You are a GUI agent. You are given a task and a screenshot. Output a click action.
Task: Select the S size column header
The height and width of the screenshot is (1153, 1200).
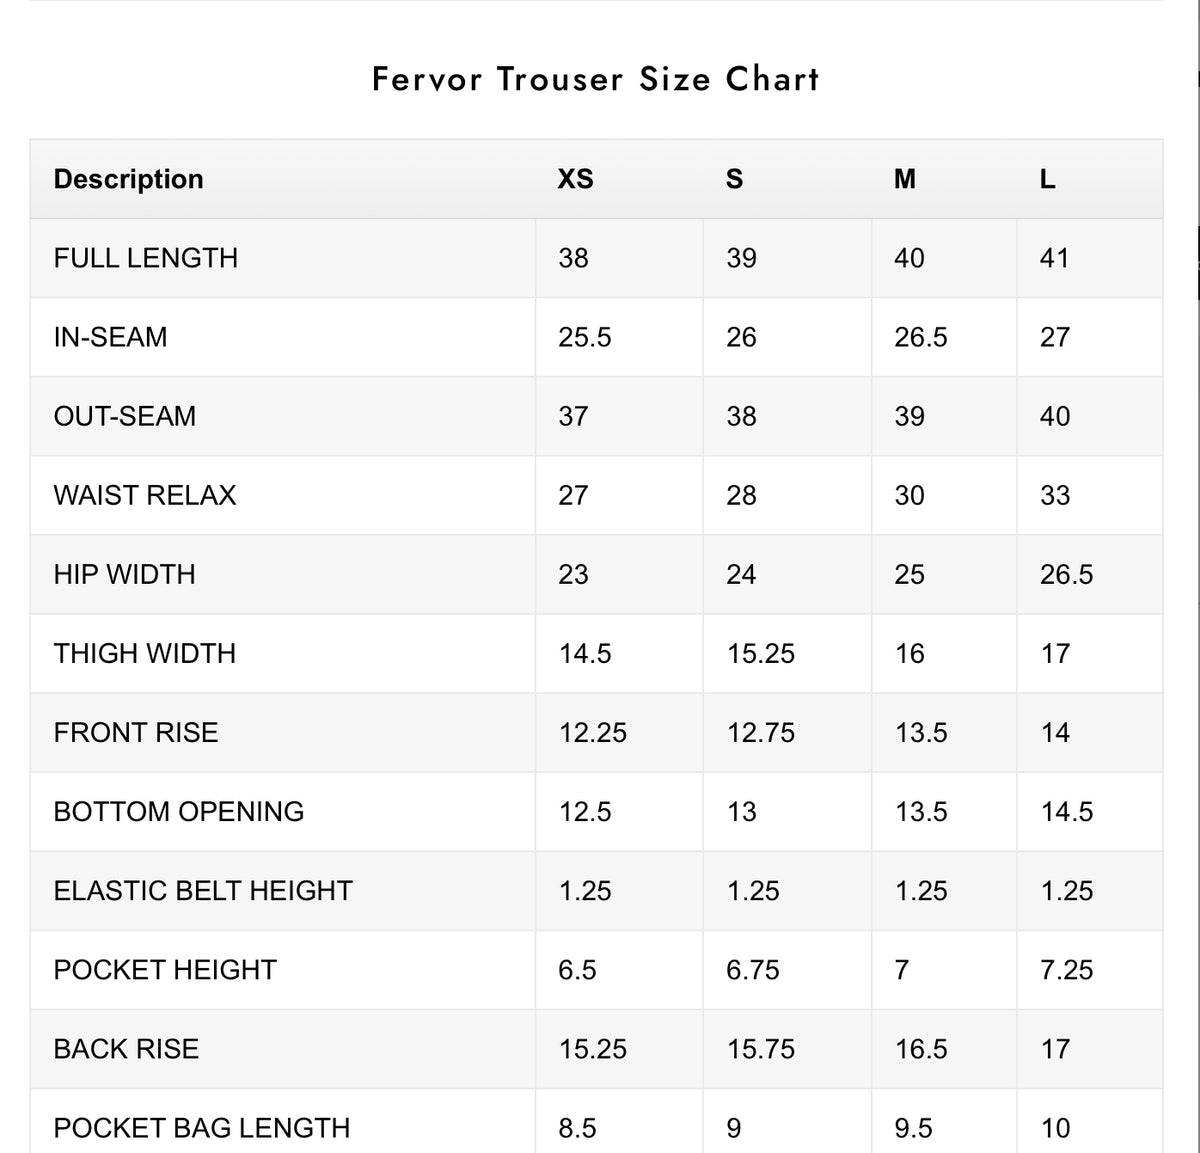pos(734,179)
